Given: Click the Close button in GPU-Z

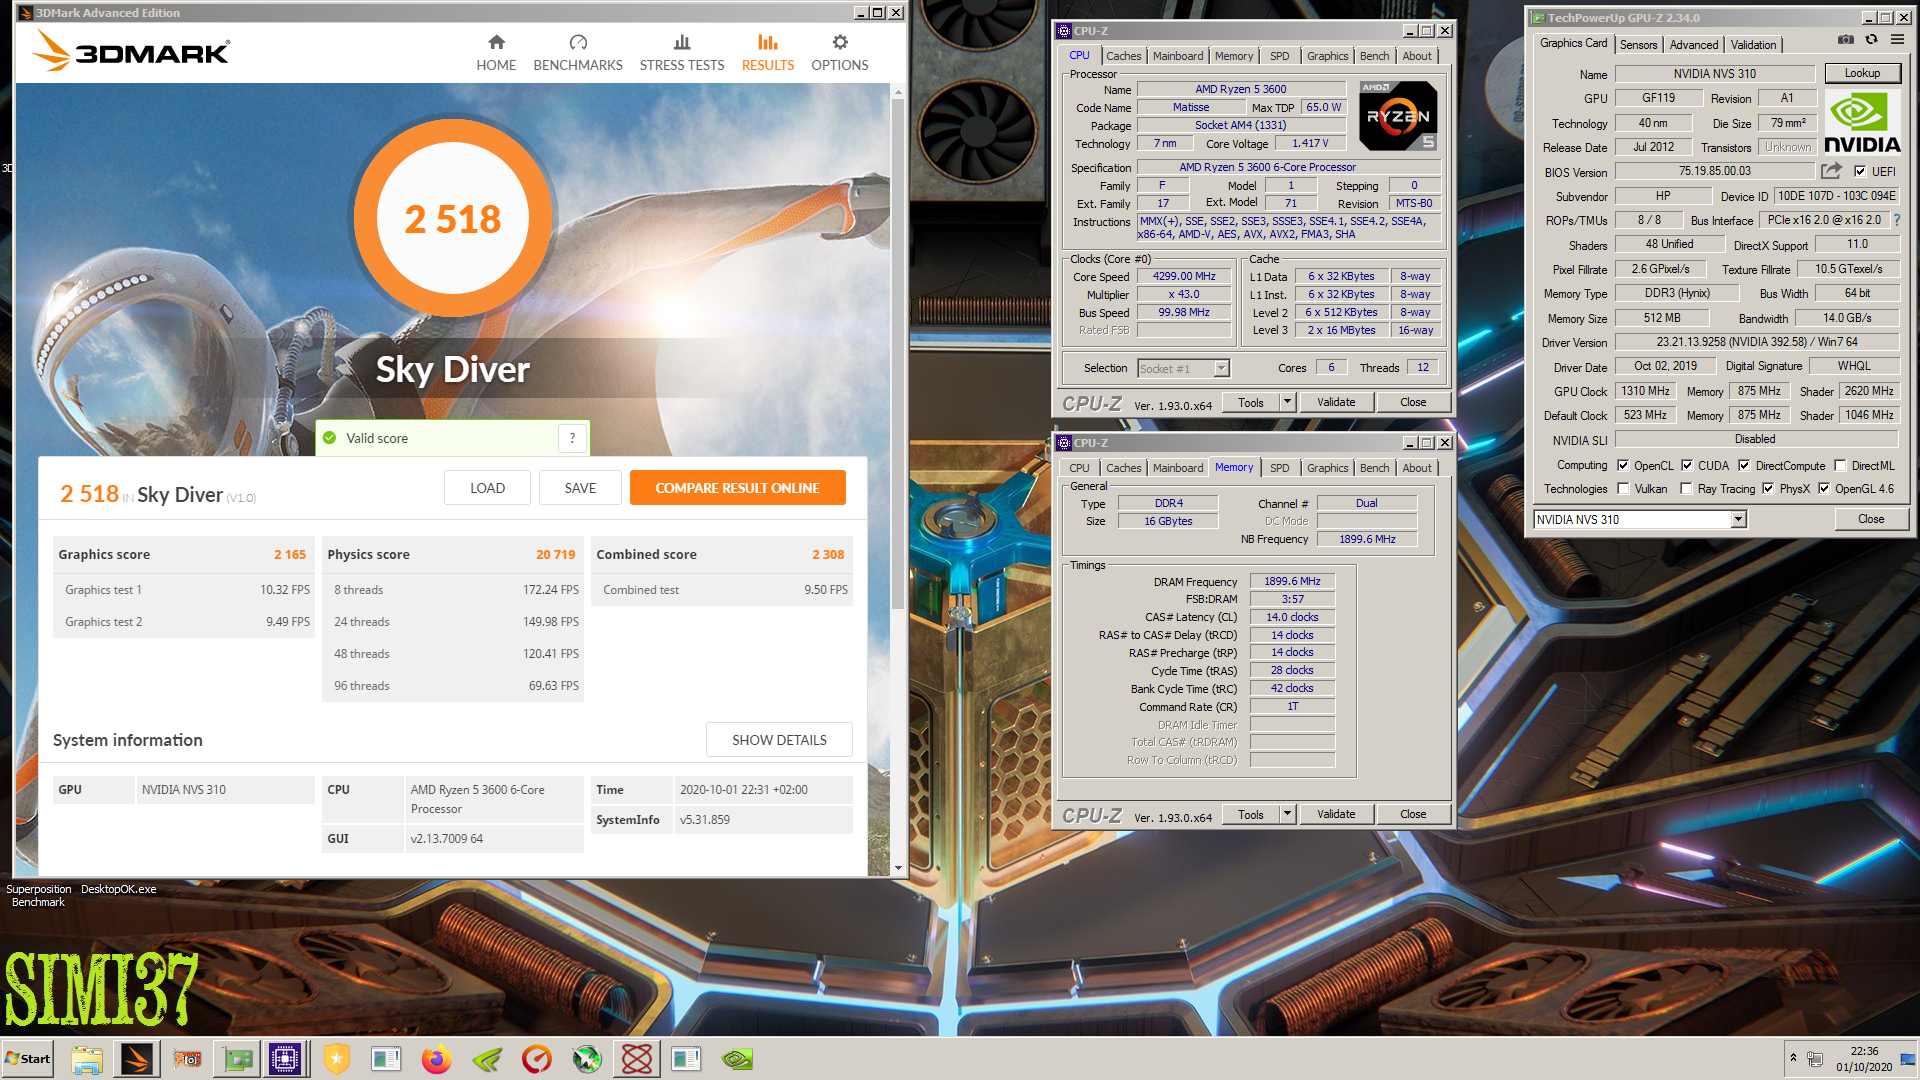Looking at the screenshot, I should [x=1871, y=519].
